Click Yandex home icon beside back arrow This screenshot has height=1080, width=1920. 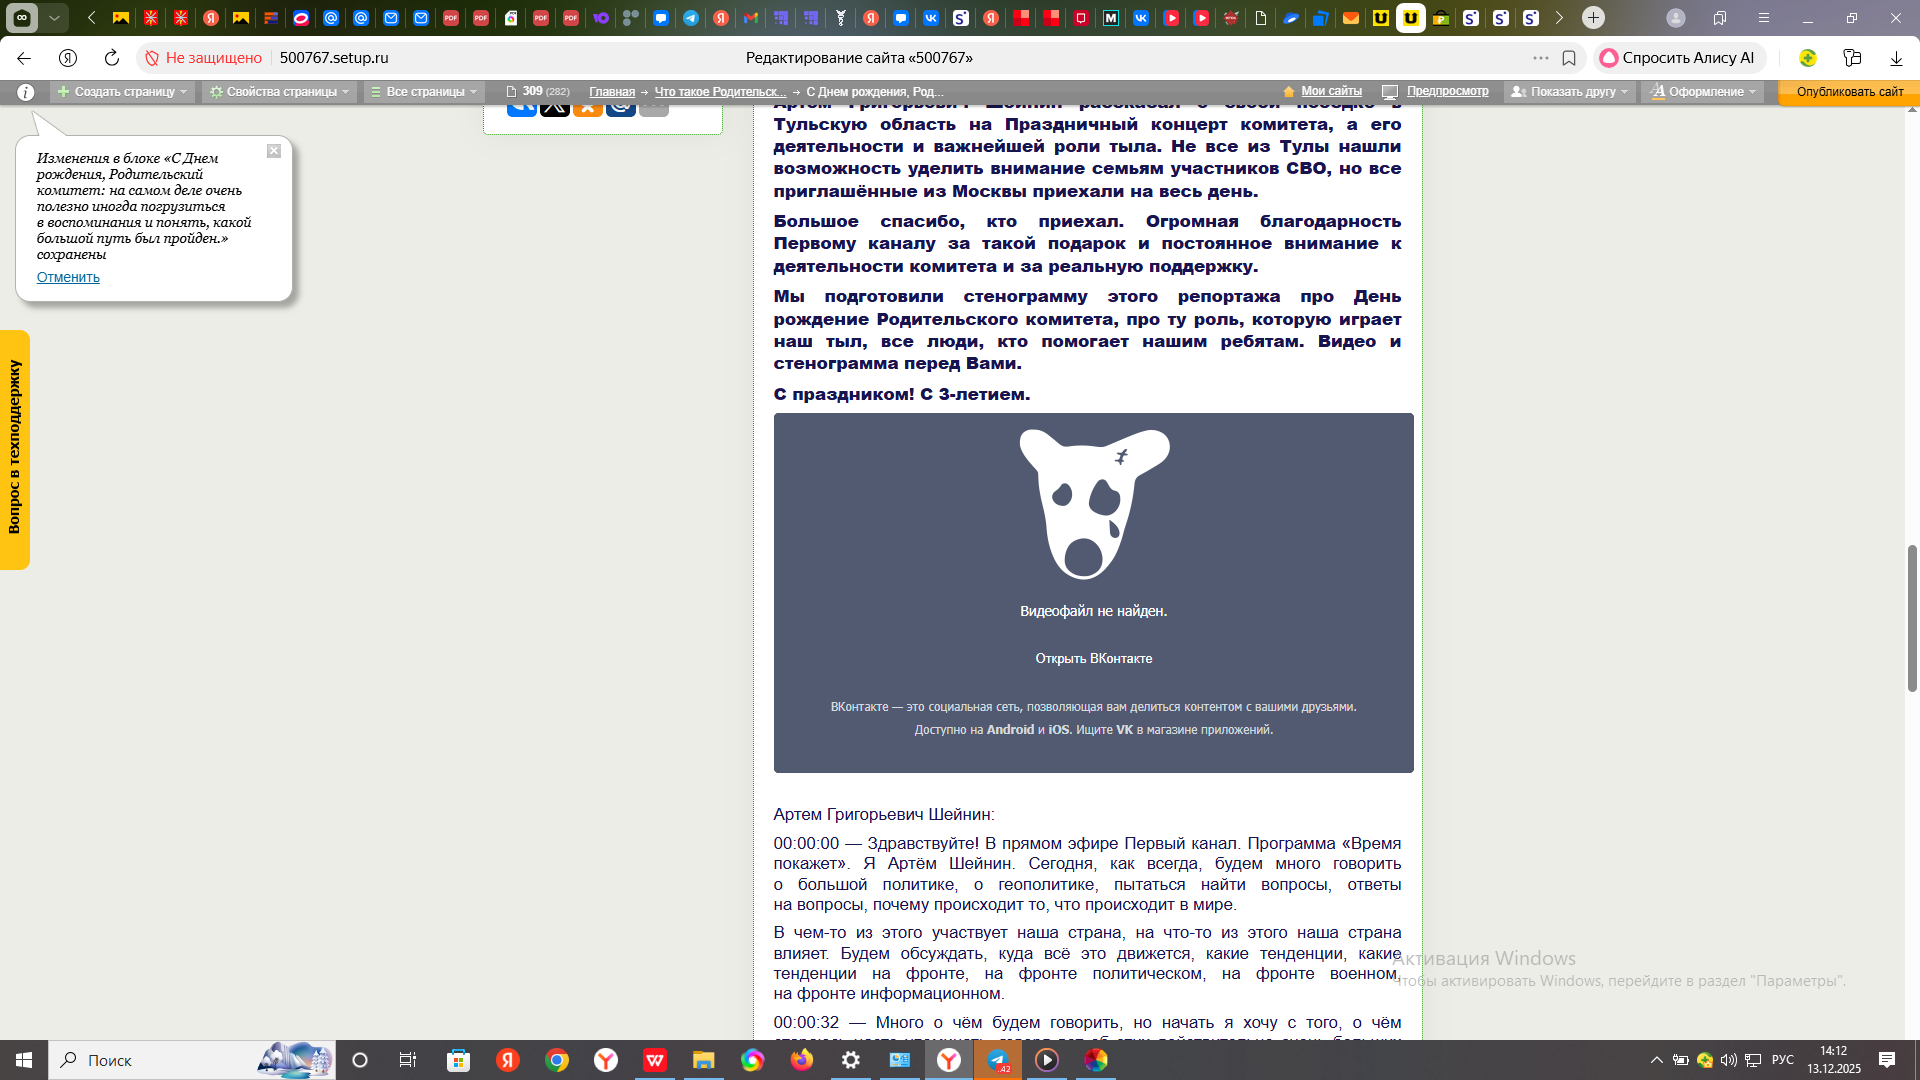(68, 58)
